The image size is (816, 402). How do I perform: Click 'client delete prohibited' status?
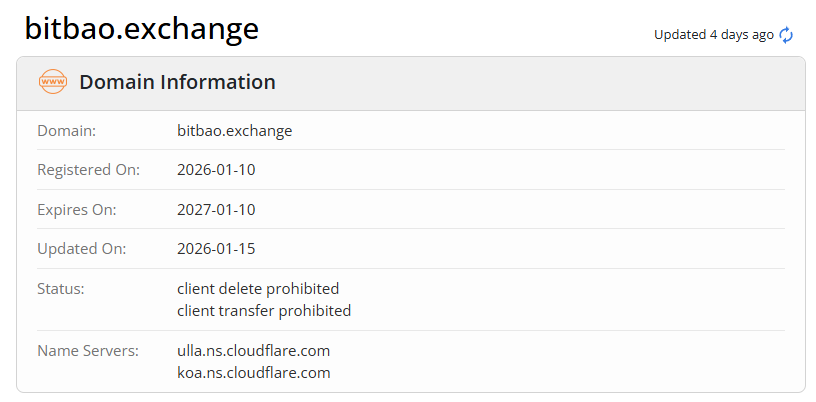click(x=258, y=289)
